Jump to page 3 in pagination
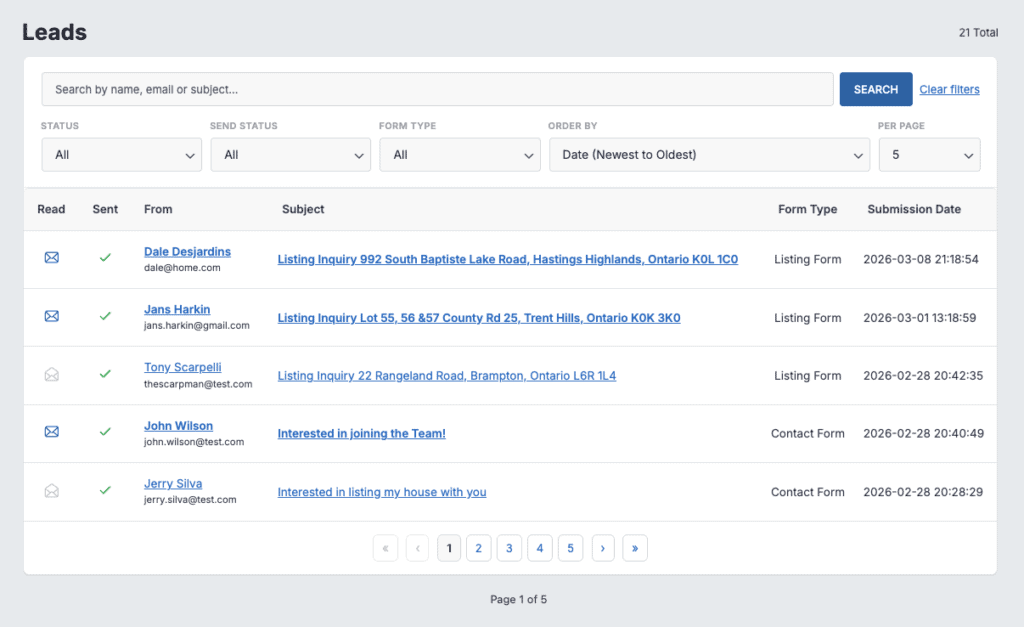The width and height of the screenshot is (1024, 627). (509, 548)
